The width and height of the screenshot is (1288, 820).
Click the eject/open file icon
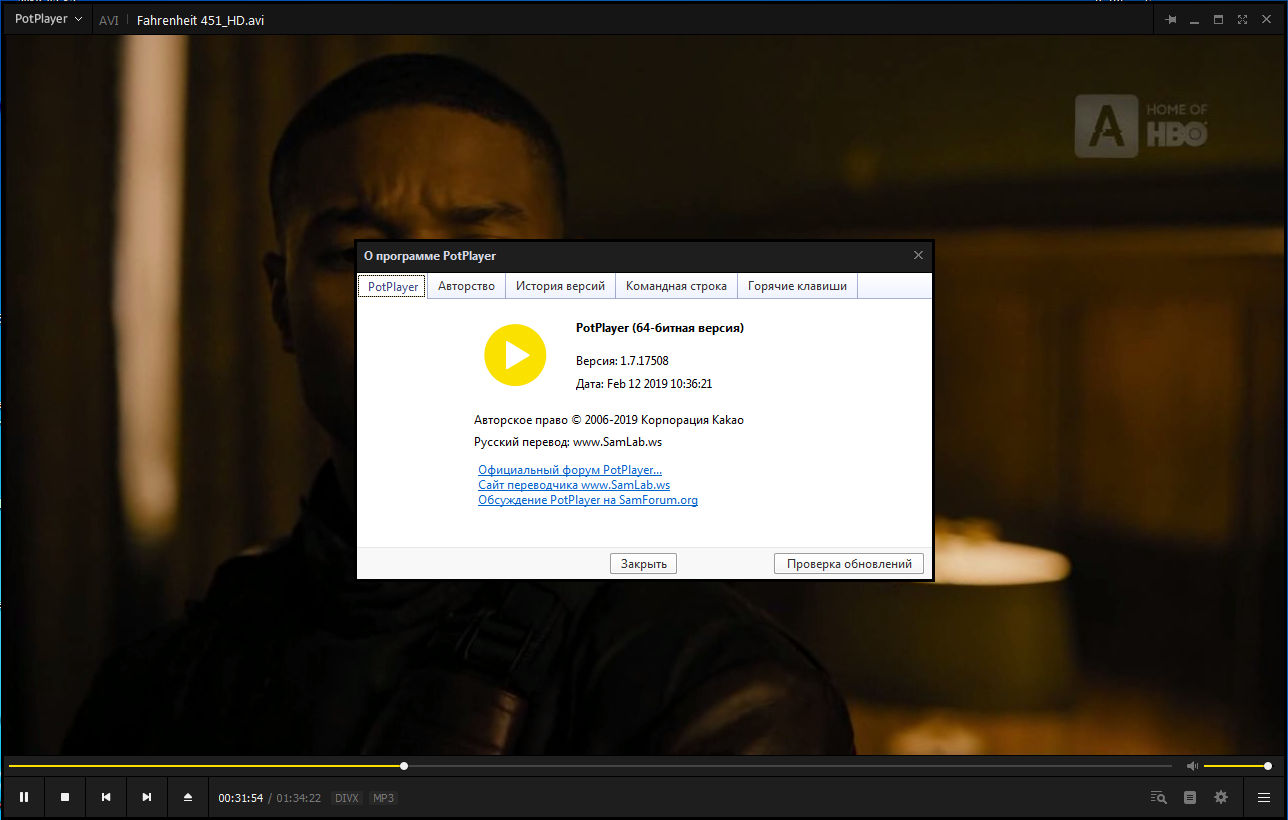(x=188, y=797)
